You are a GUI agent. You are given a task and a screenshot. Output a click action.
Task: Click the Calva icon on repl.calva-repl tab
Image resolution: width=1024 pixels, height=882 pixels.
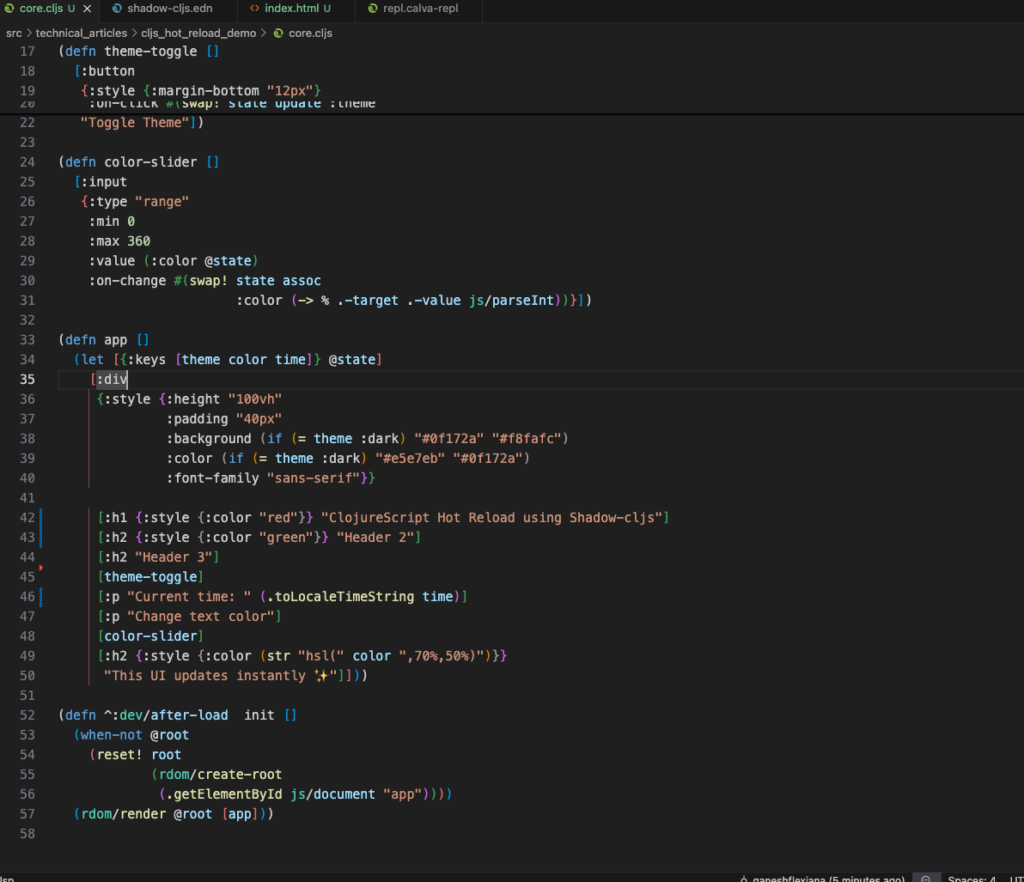click(371, 9)
